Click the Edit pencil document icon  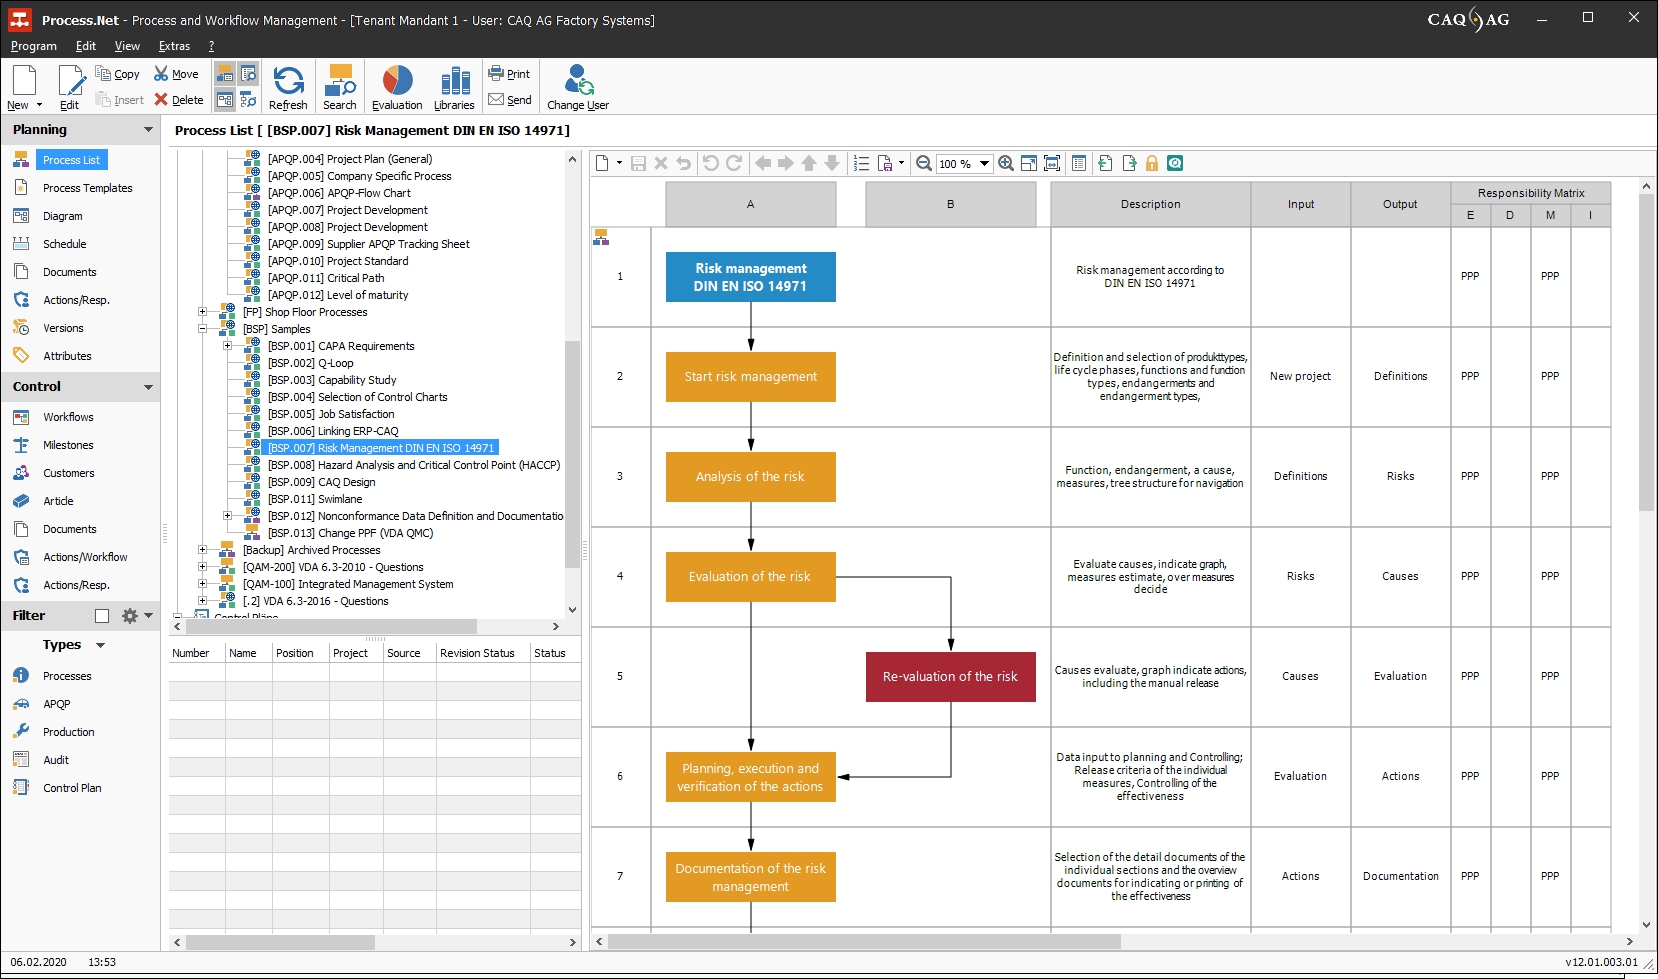coord(70,80)
